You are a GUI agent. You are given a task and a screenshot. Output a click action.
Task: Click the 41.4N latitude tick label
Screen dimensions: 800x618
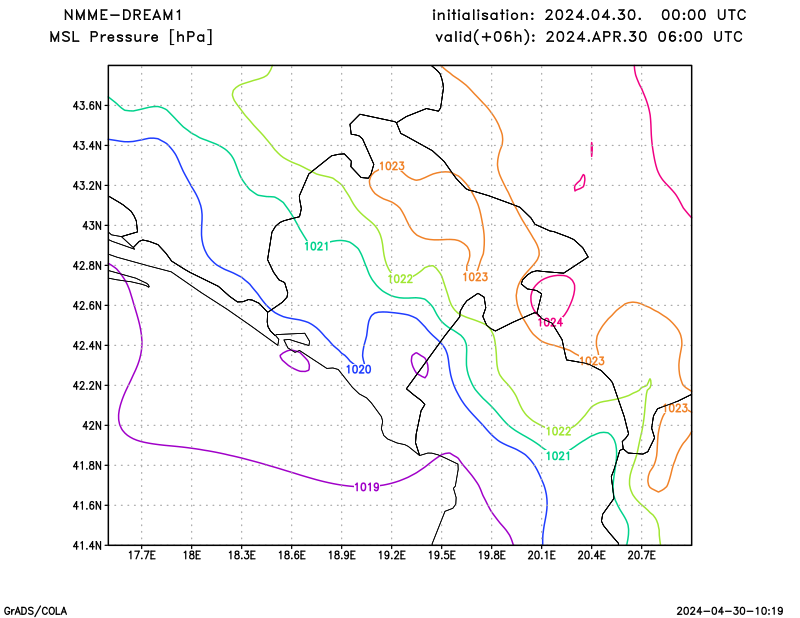pyautogui.click(x=87, y=545)
